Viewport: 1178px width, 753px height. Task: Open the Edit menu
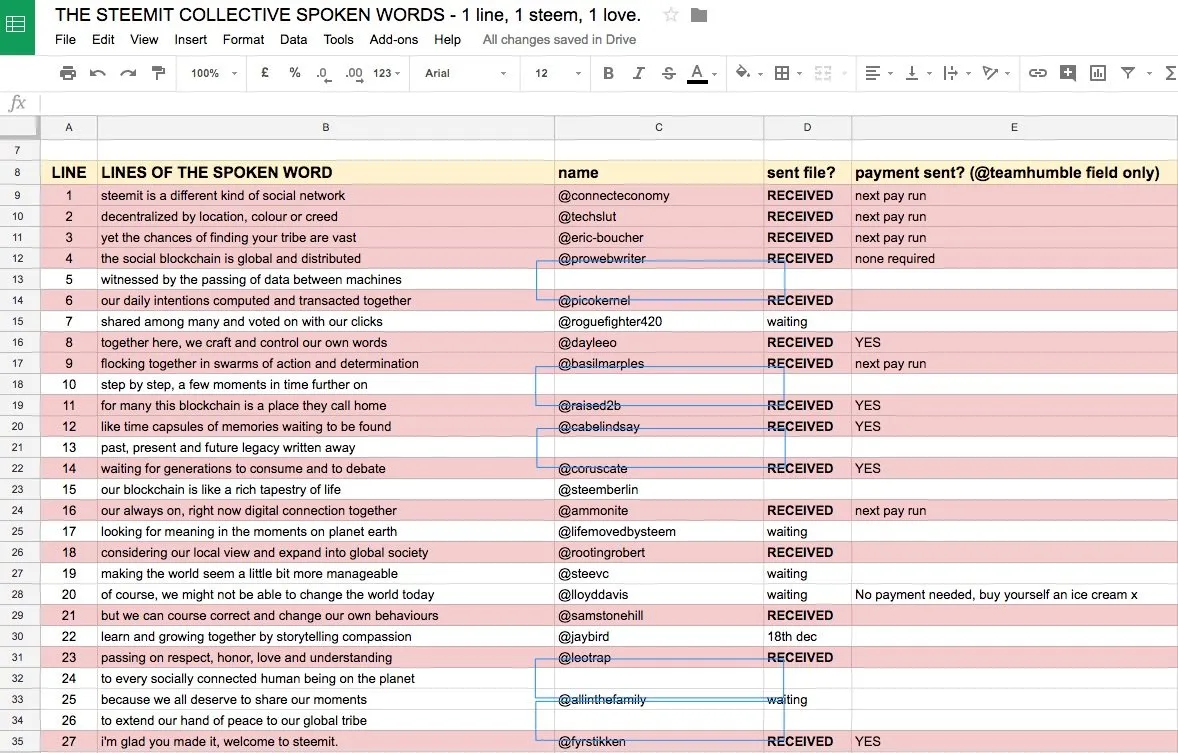pos(103,39)
